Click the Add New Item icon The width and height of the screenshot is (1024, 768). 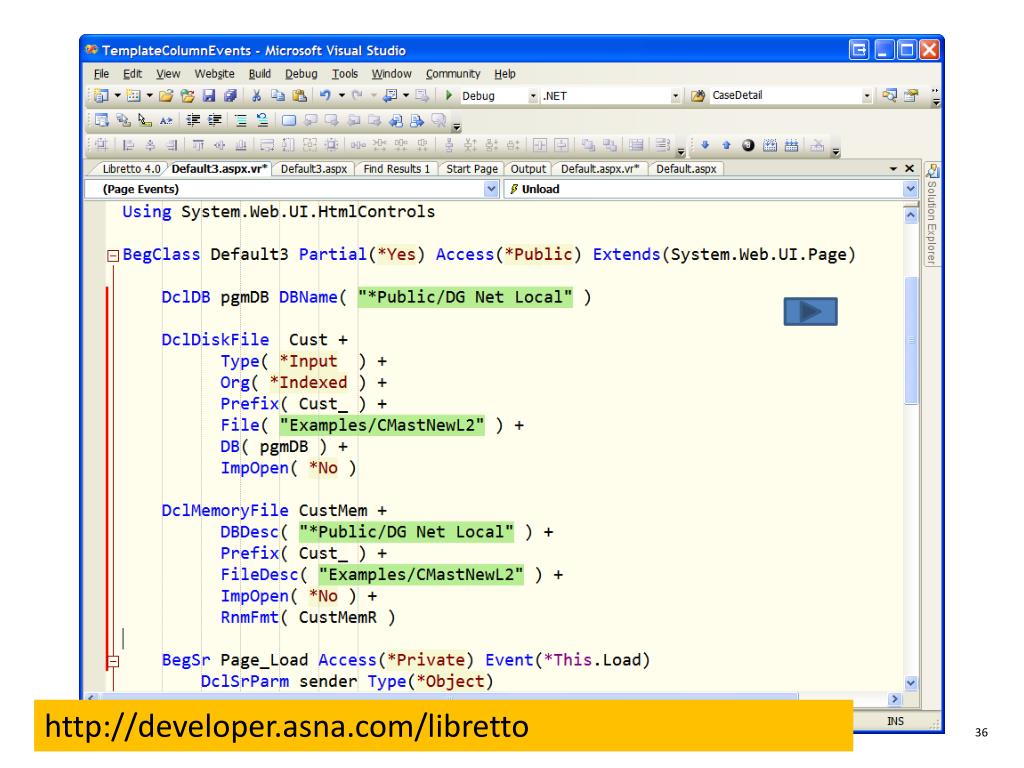pyautogui.click(x=133, y=96)
